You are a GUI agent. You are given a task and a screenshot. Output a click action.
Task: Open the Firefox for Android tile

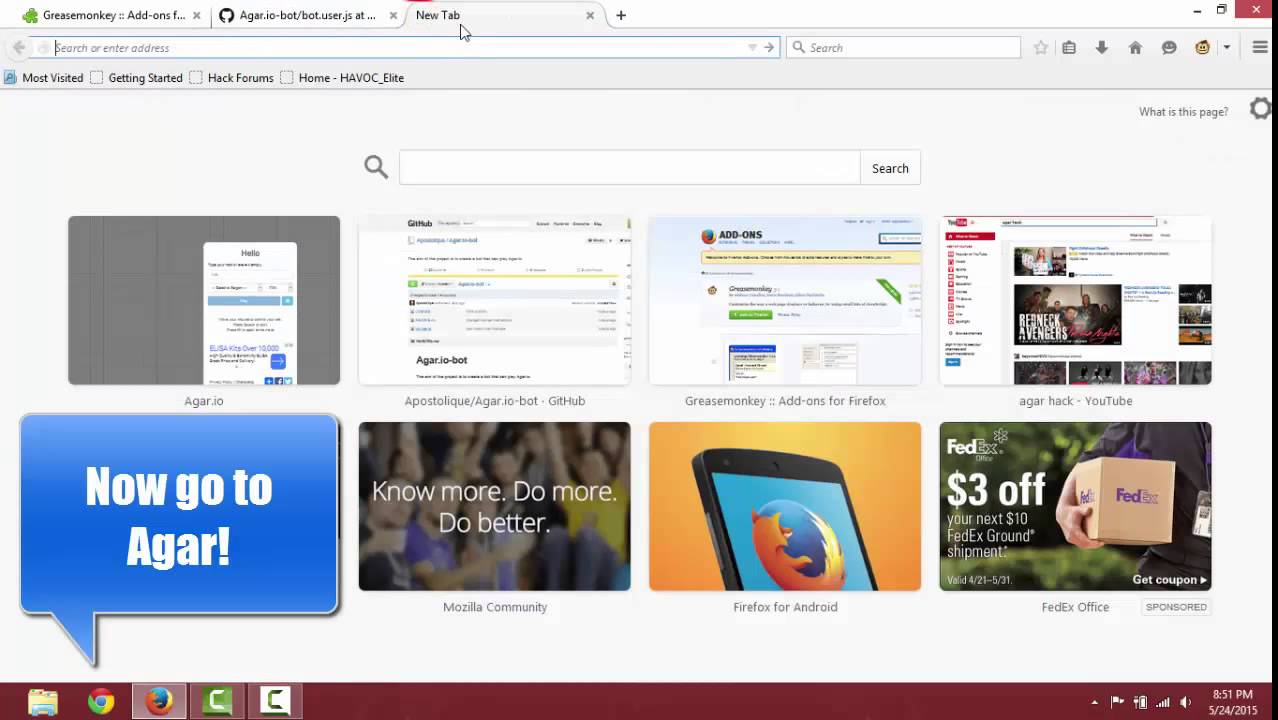click(785, 506)
